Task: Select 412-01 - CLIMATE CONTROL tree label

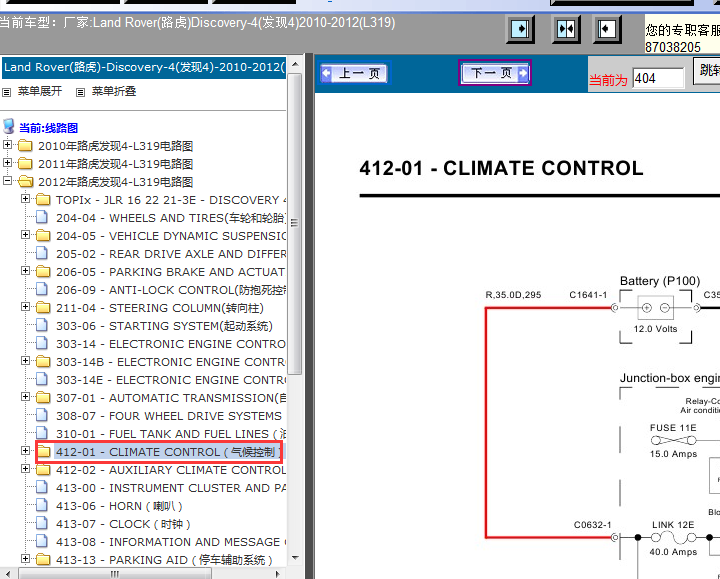Action: coord(168,452)
